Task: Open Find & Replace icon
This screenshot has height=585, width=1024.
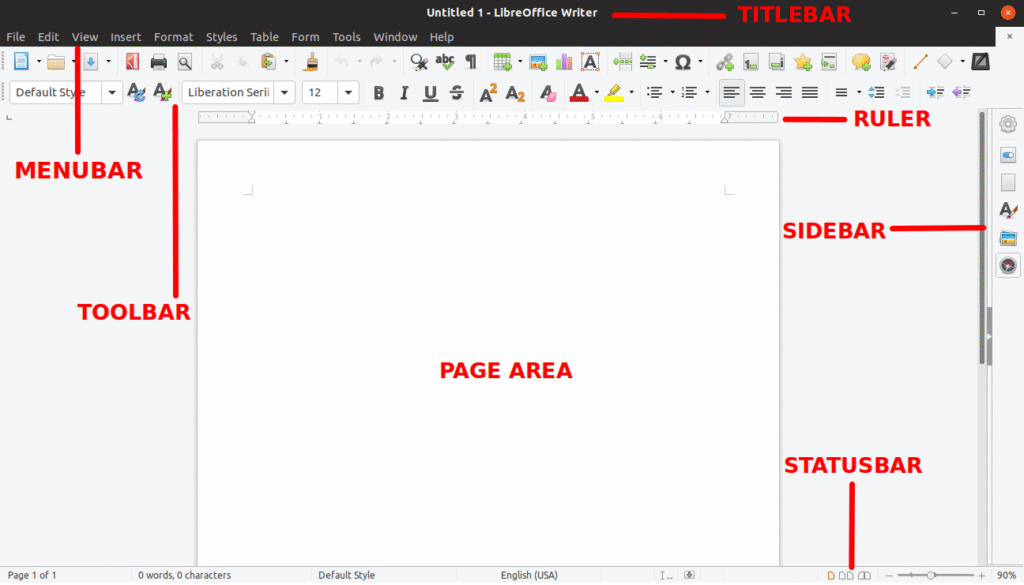Action: (x=419, y=62)
